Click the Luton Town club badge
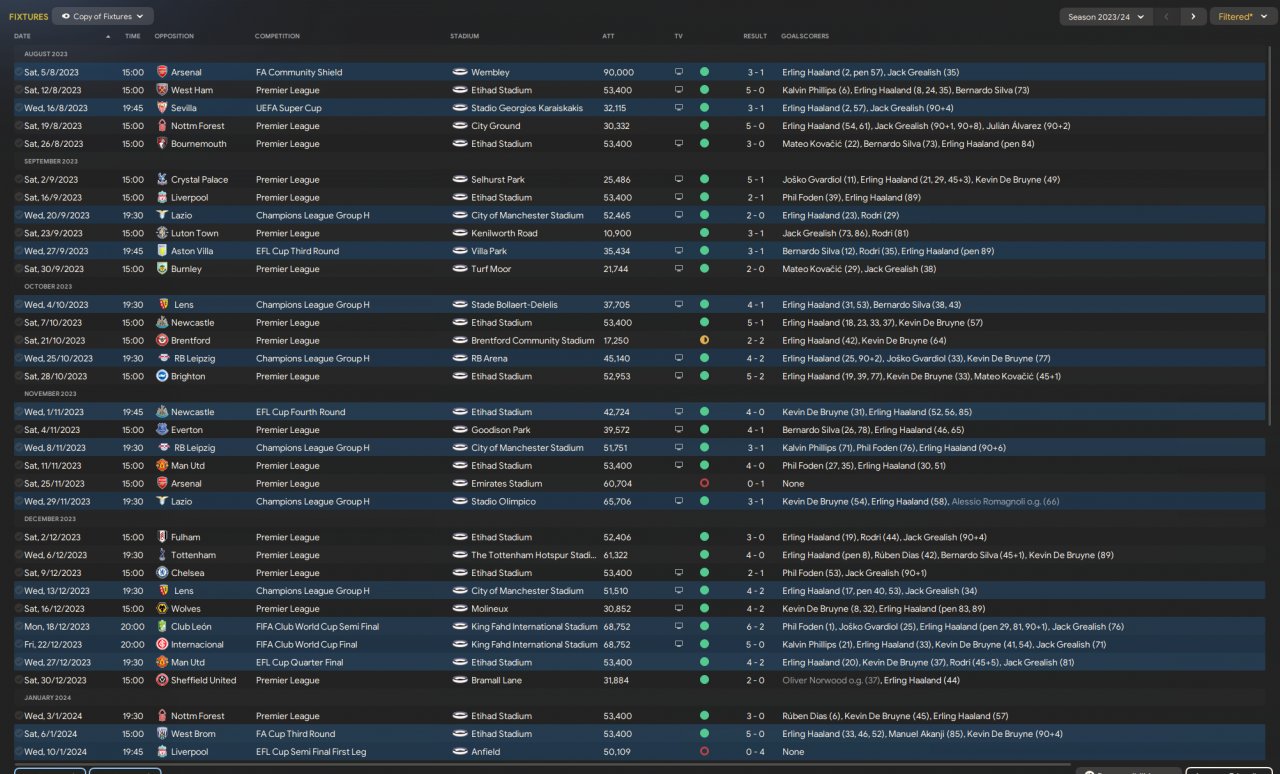 point(162,233)
